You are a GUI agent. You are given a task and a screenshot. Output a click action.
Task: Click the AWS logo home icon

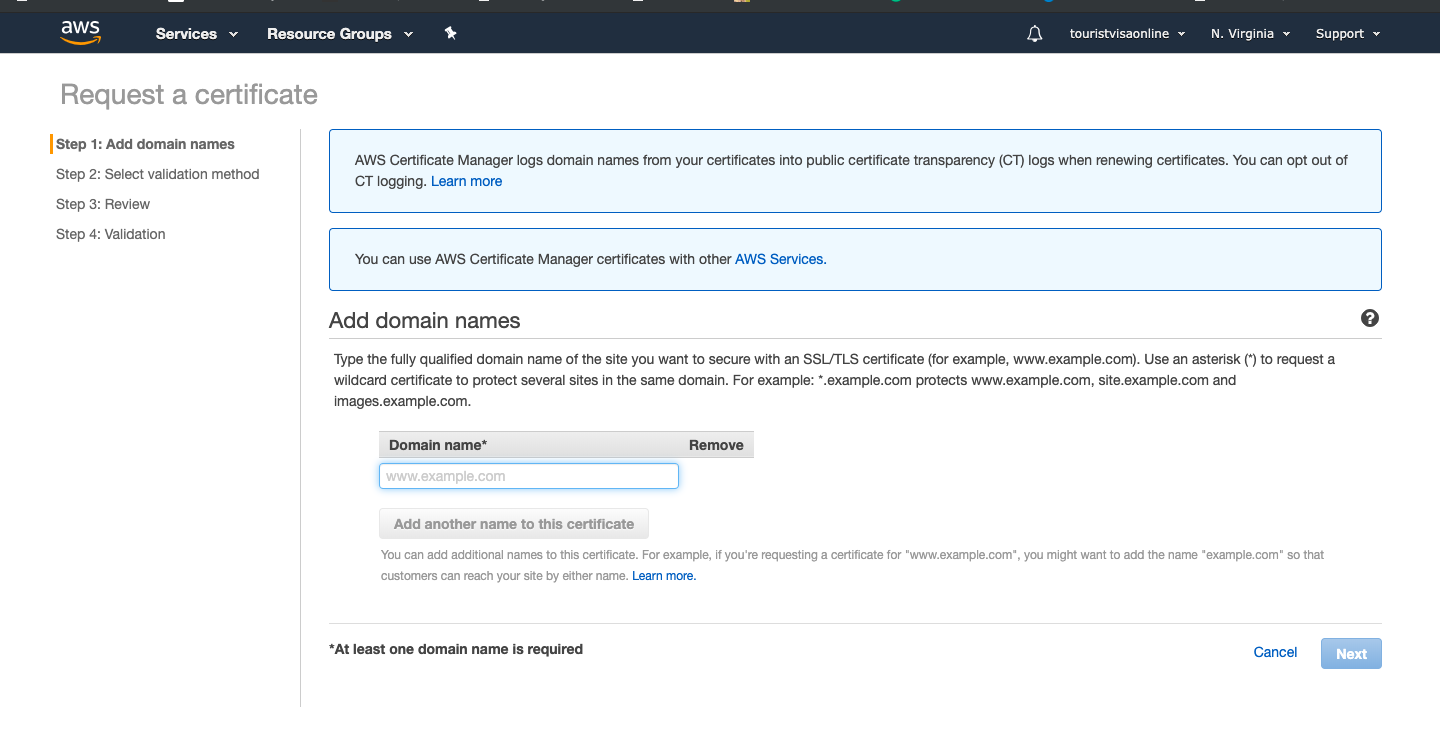(x=80, y=33)
